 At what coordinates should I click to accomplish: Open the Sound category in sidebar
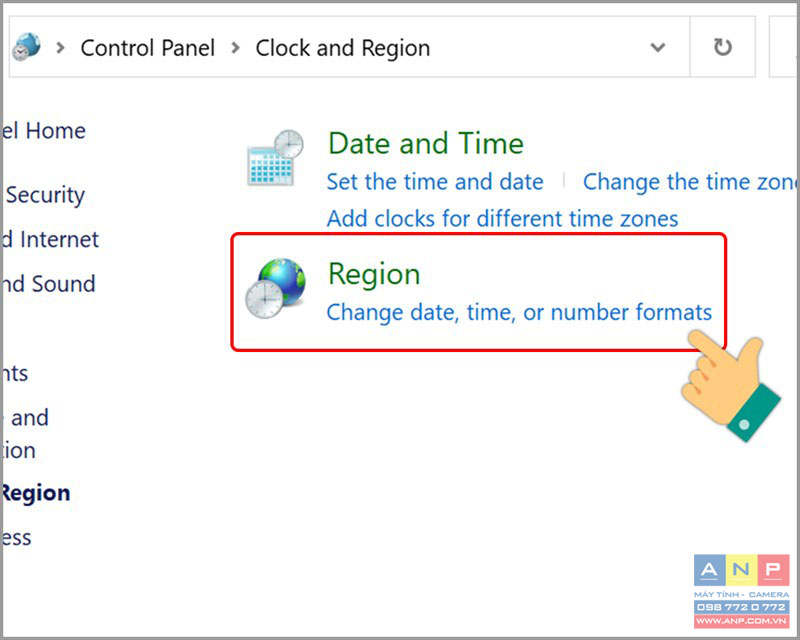[48, 284]
